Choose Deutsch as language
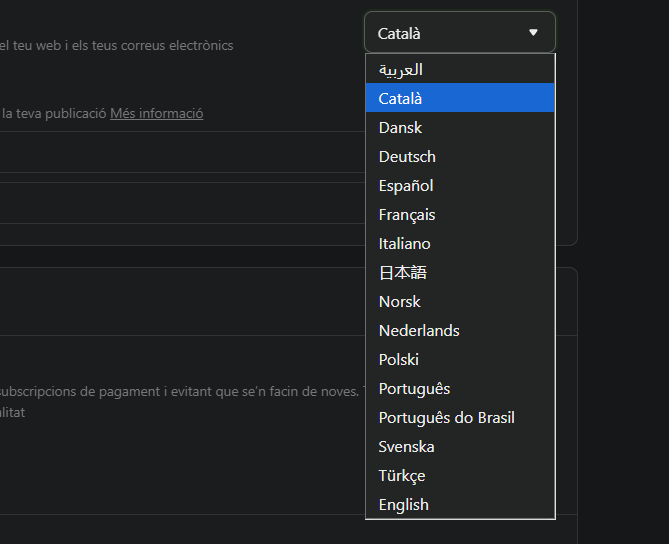 point(460,156)
